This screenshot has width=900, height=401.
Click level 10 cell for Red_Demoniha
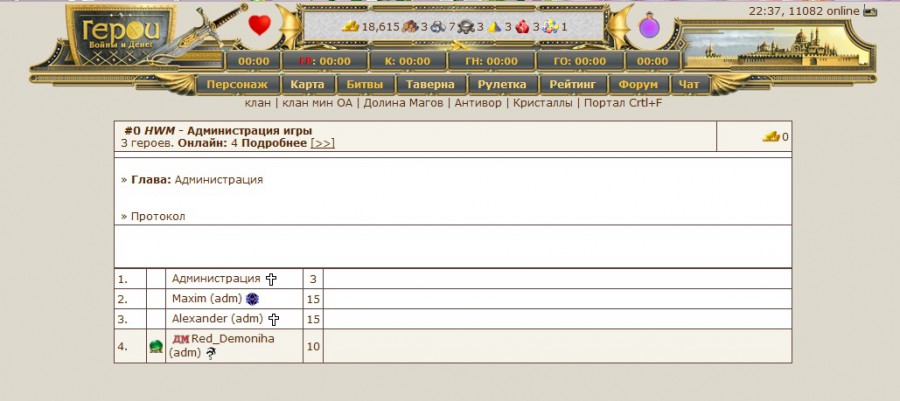click(313, 347)
